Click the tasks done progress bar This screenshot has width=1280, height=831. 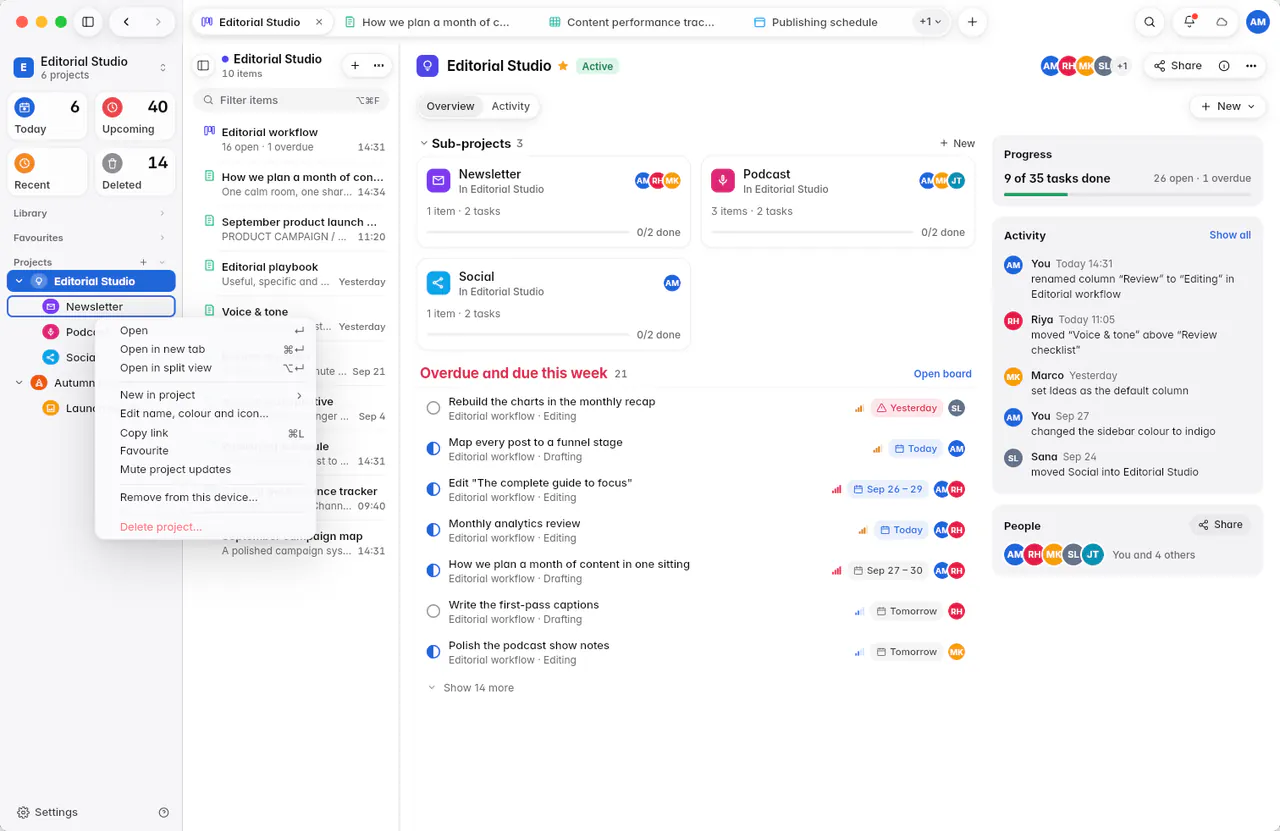pyautogui.click(x=1127, y=194)
